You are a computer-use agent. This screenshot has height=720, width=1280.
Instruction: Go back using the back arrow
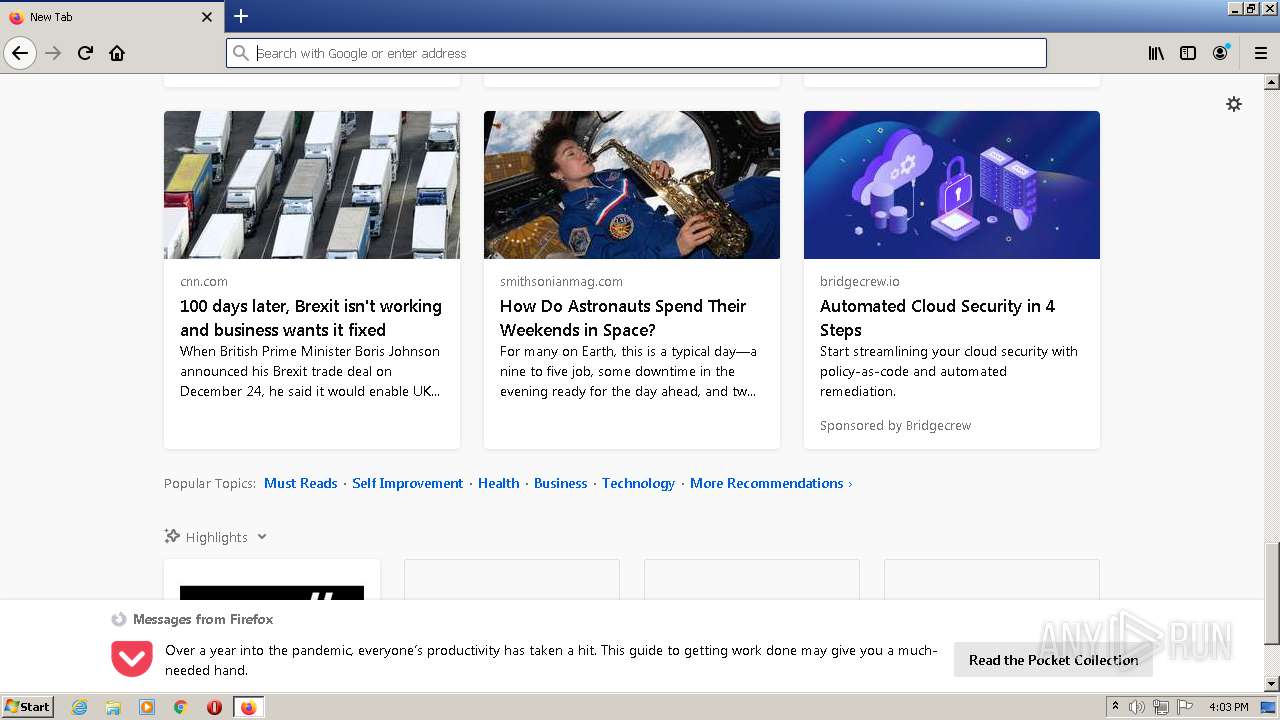tap(20, 53)
